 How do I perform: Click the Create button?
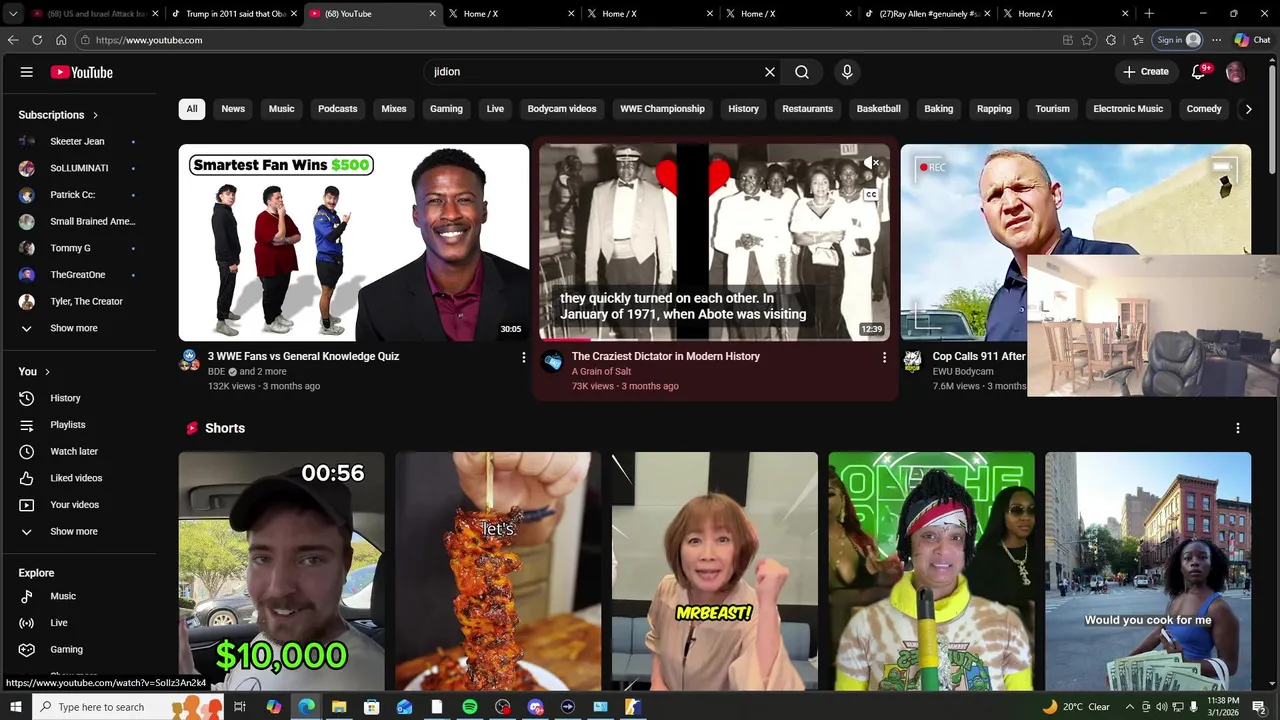pos(1146,72)
